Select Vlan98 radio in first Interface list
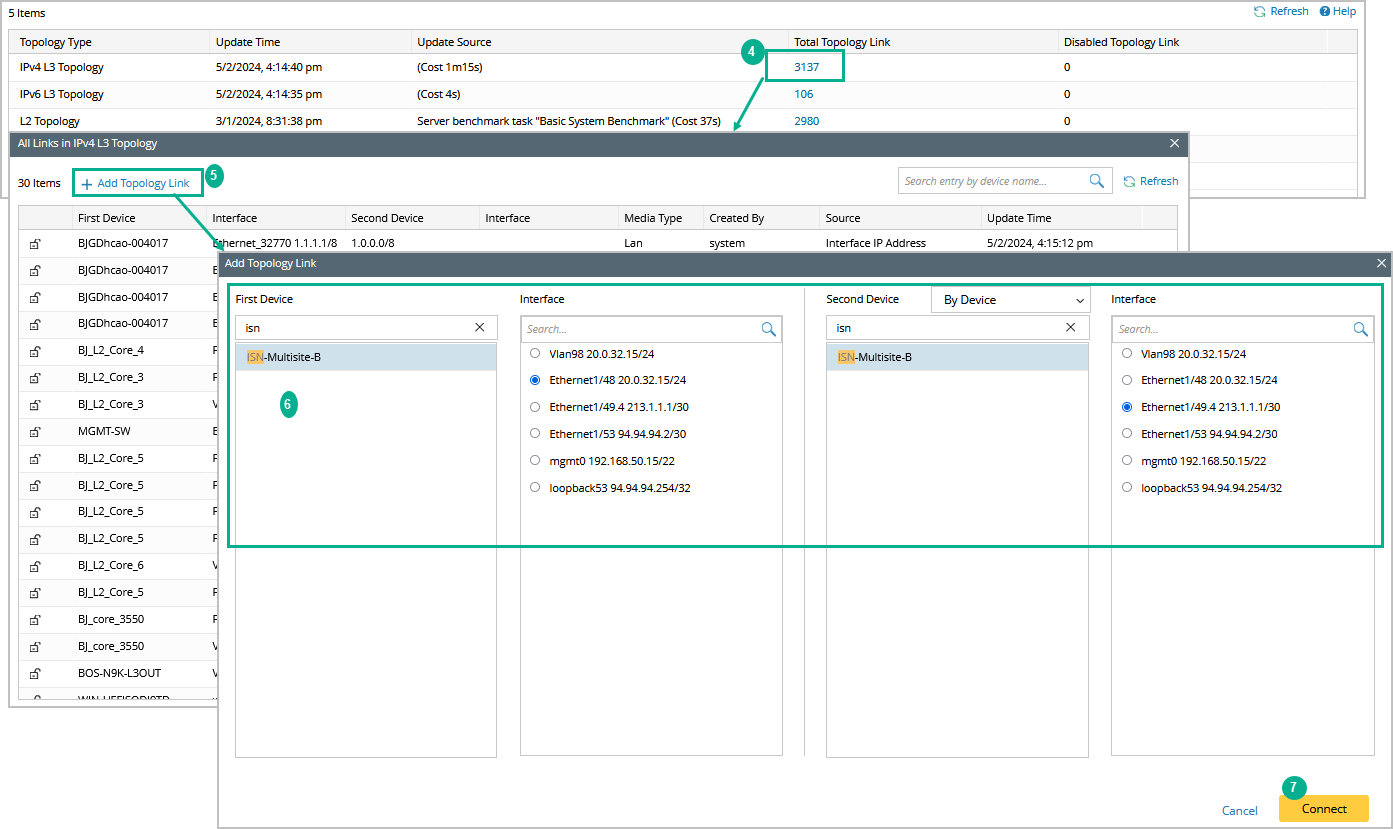Image resolution: width=1393 pixels, height=829 pixels. pos(535,353)
